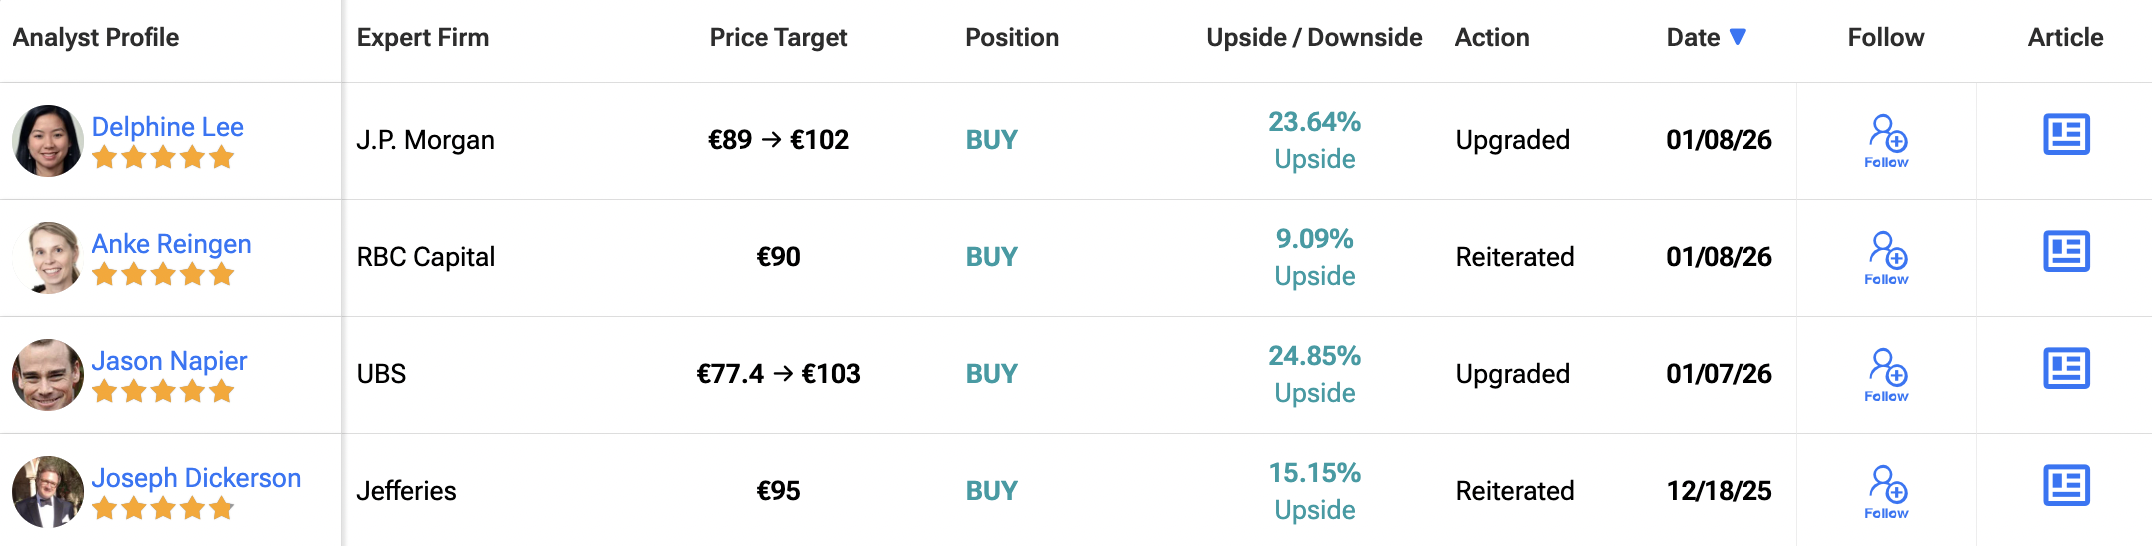Screen dimensions: 2152x546
Task: Open the UBS rating article
Action: (2066, 369)
